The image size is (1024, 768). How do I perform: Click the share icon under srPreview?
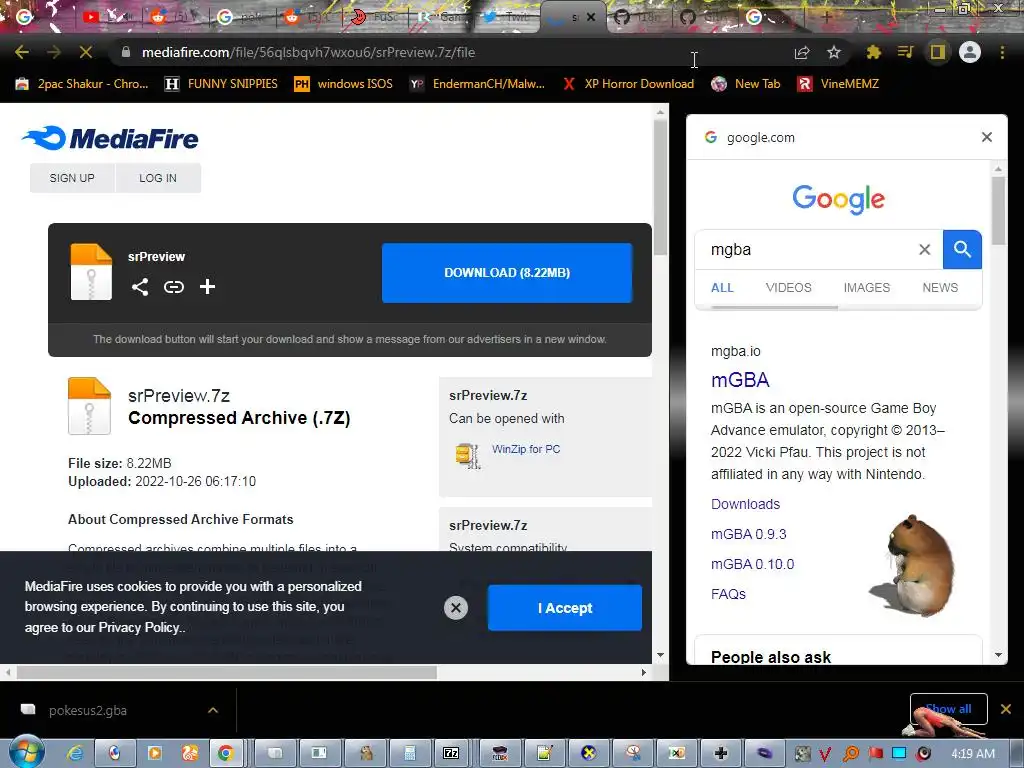tap(140, 287)
